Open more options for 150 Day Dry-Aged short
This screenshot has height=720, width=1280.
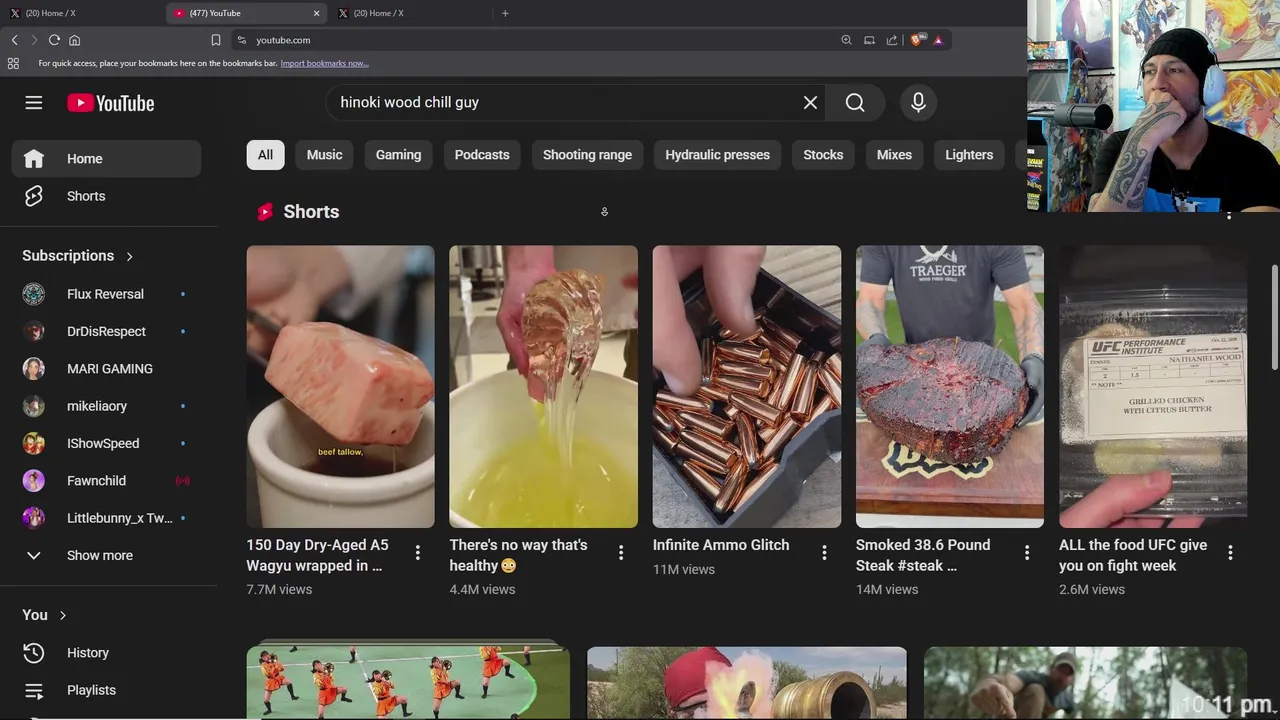[x=417, y=552]
